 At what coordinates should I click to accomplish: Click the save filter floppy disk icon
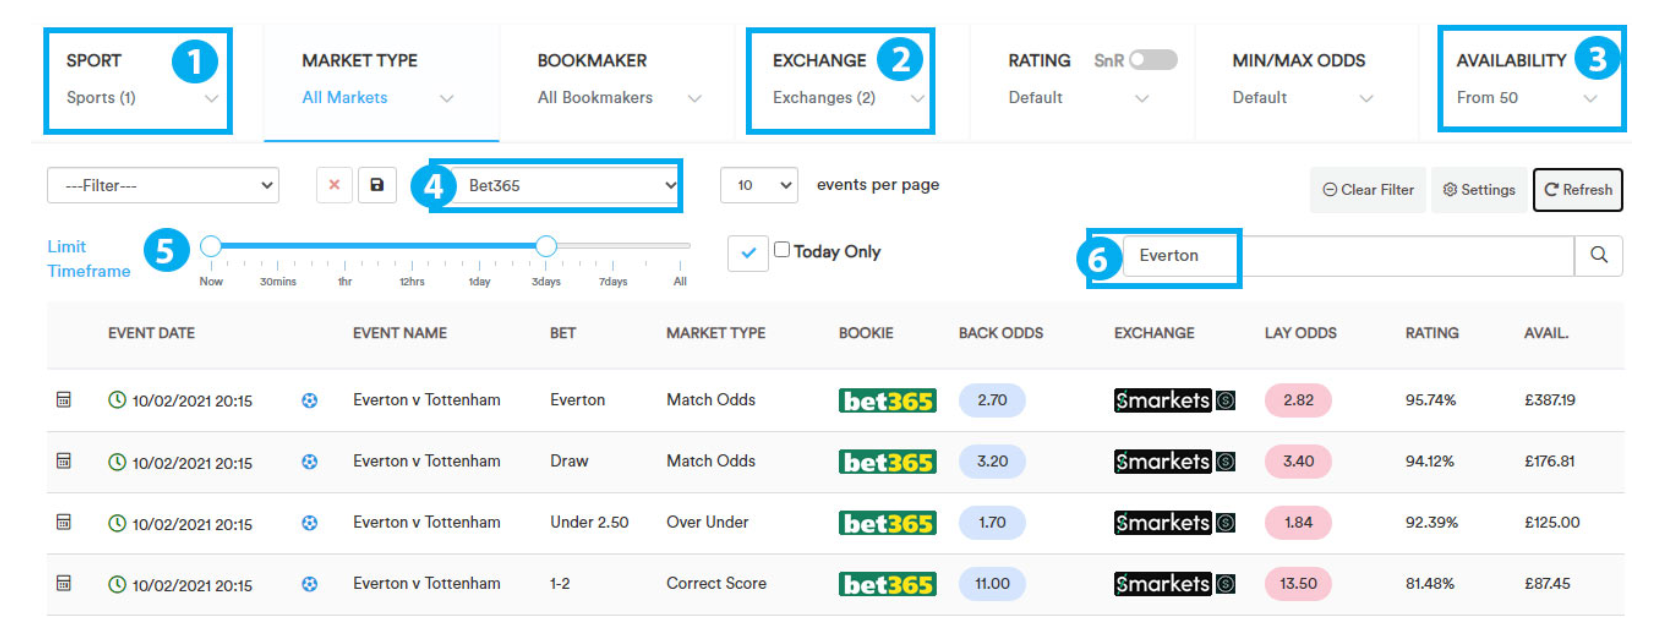377,185
